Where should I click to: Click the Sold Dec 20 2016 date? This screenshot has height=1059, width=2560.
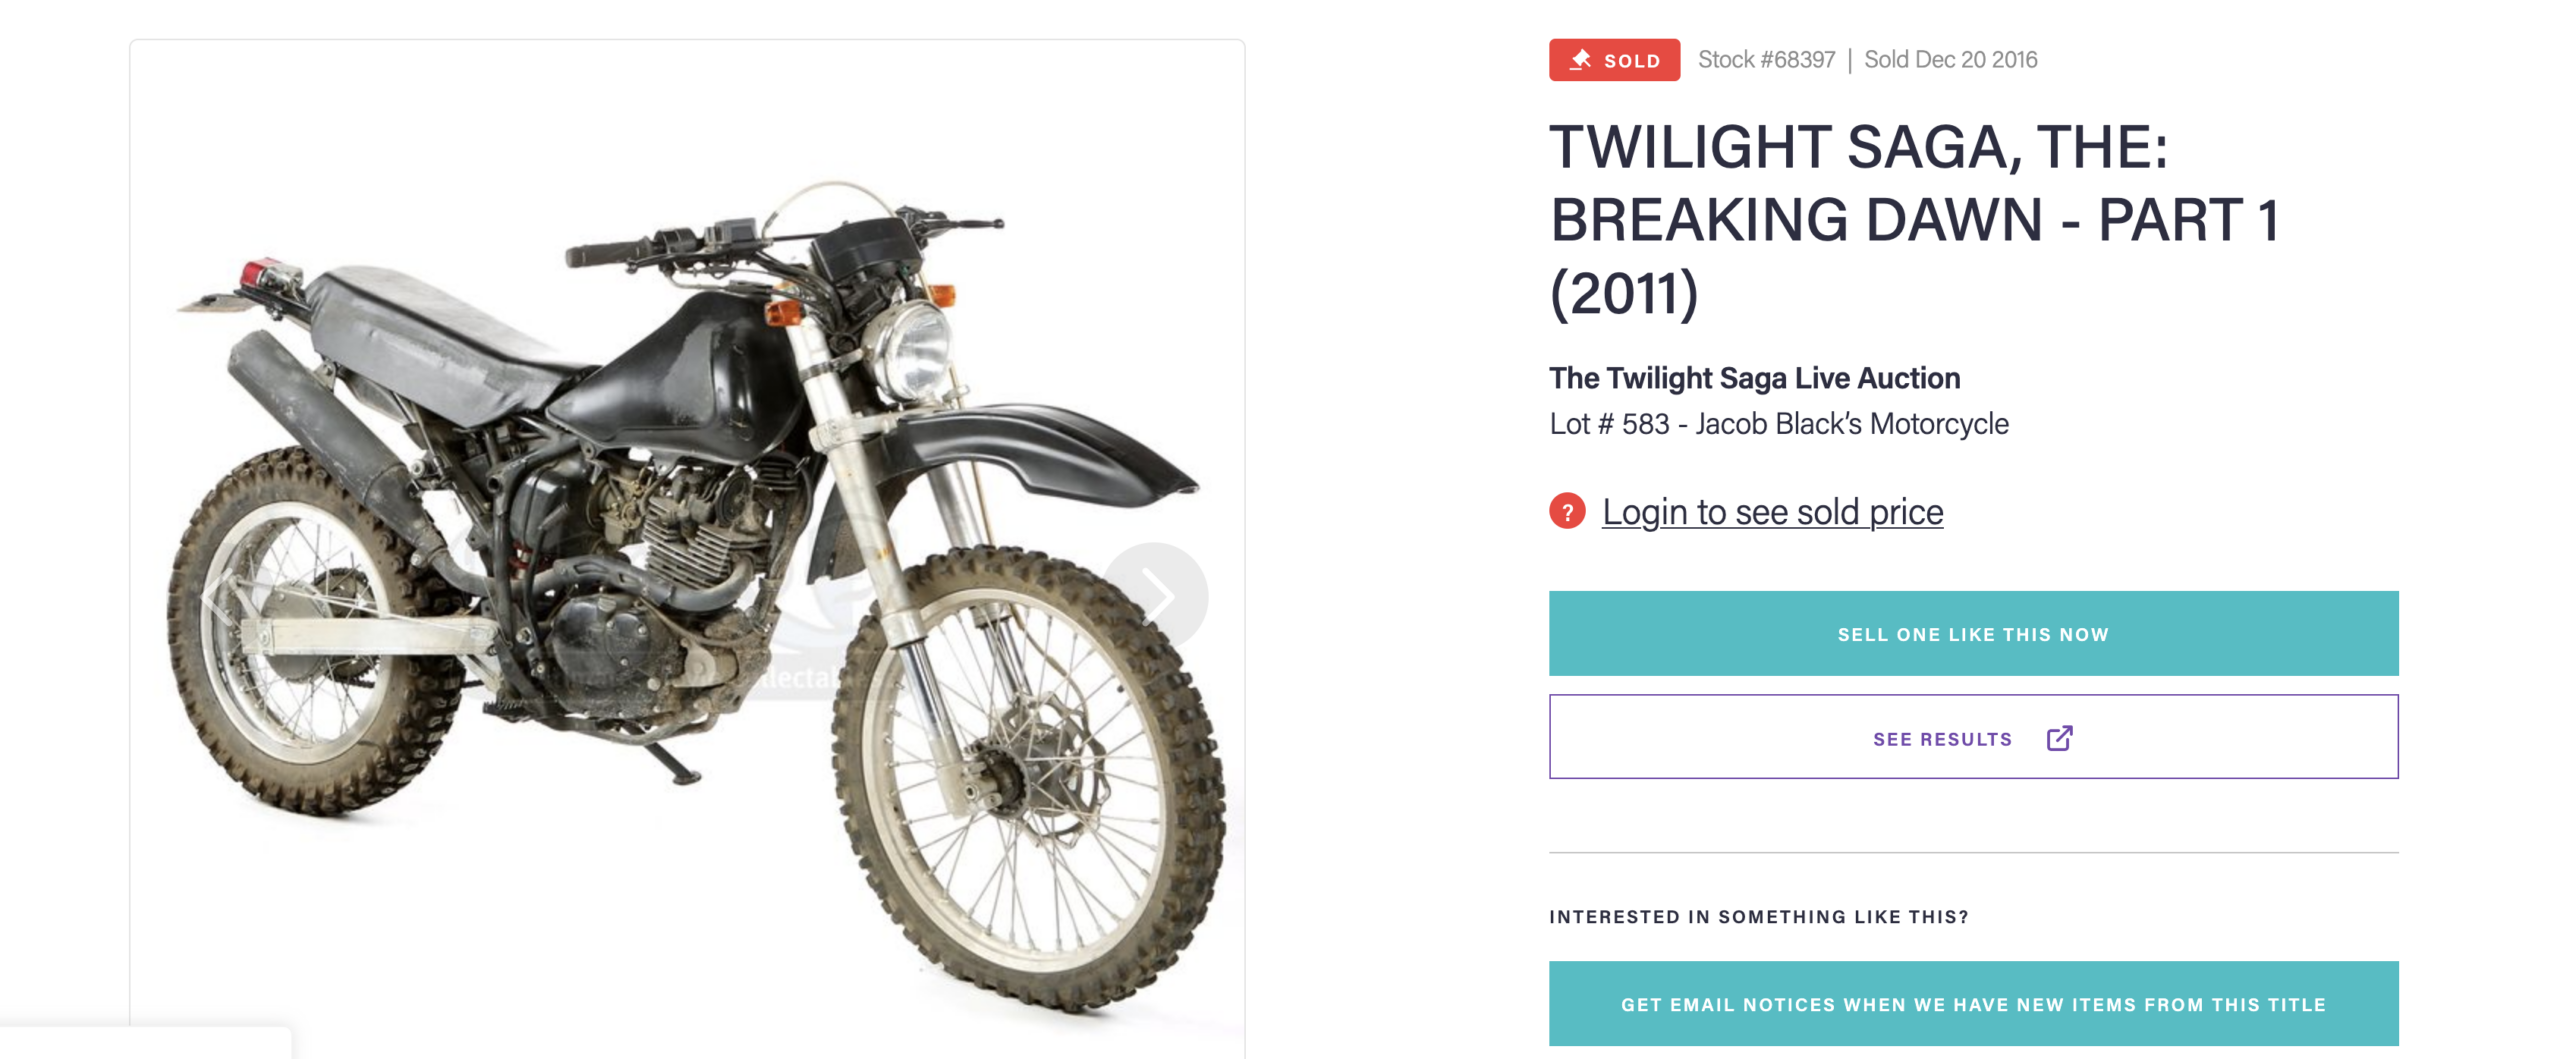pos(1950,60)
